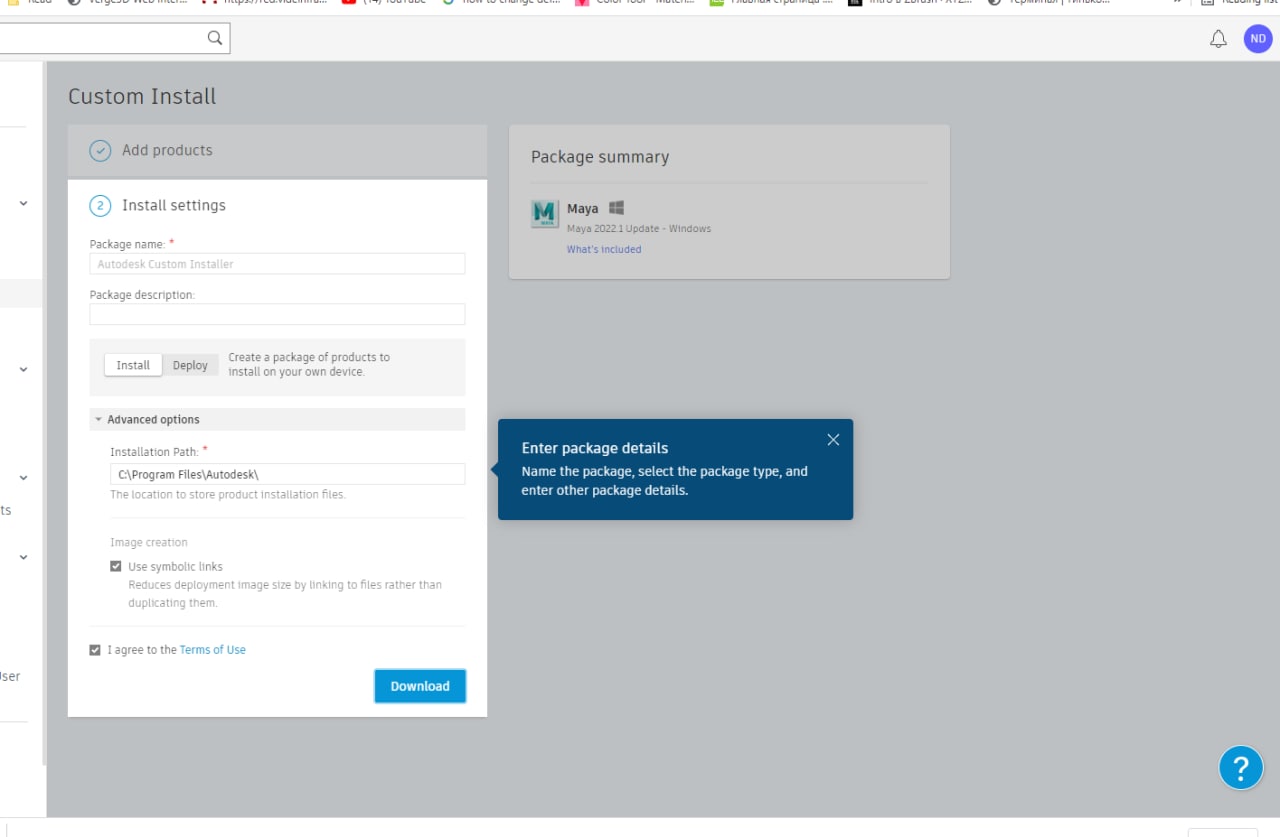Viewport: 1280px width, 837px height.
Task: Click the Maya 2022.1 Update - Windows text
Action: (x=639, y=229)
